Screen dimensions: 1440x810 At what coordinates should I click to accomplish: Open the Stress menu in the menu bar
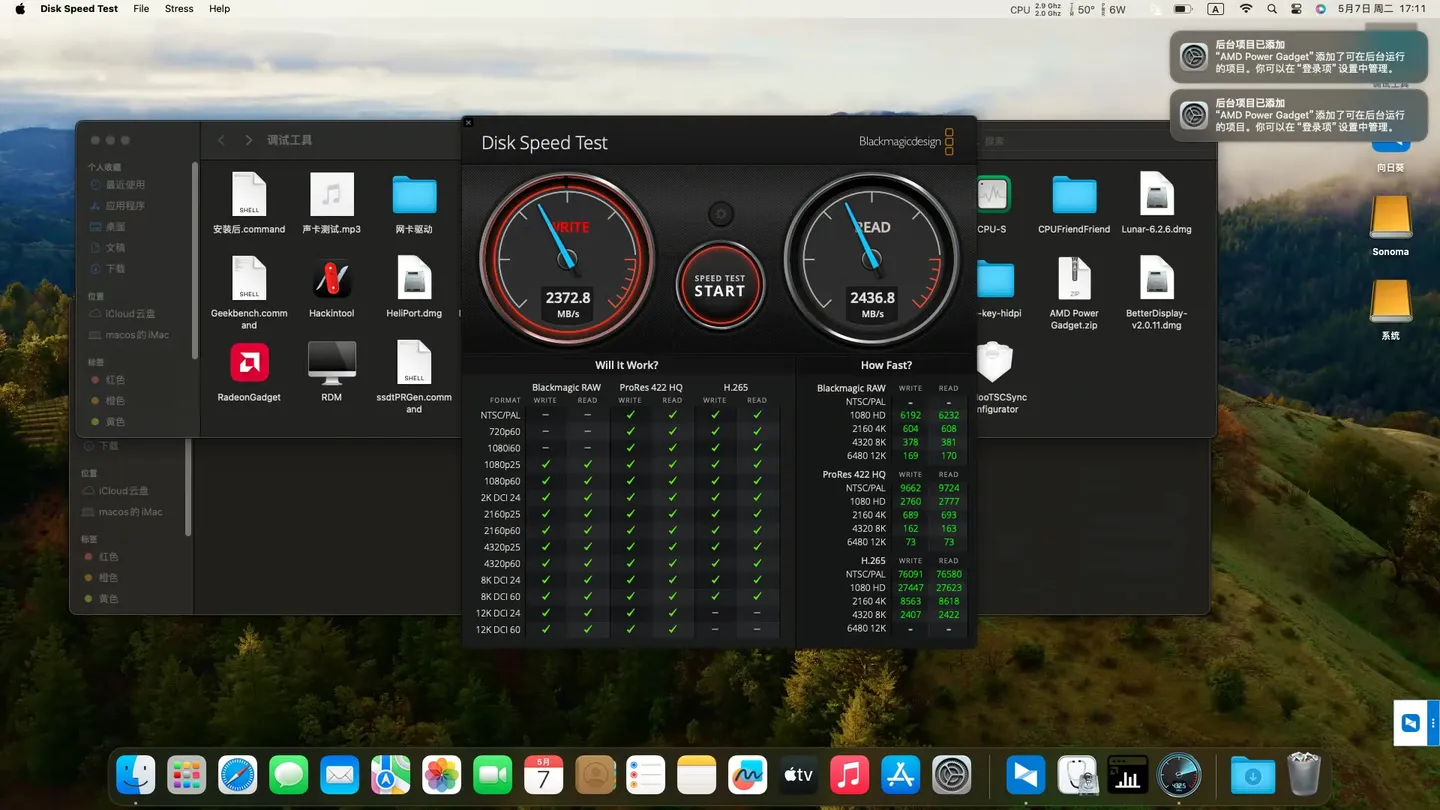click(x=178, y=9)
